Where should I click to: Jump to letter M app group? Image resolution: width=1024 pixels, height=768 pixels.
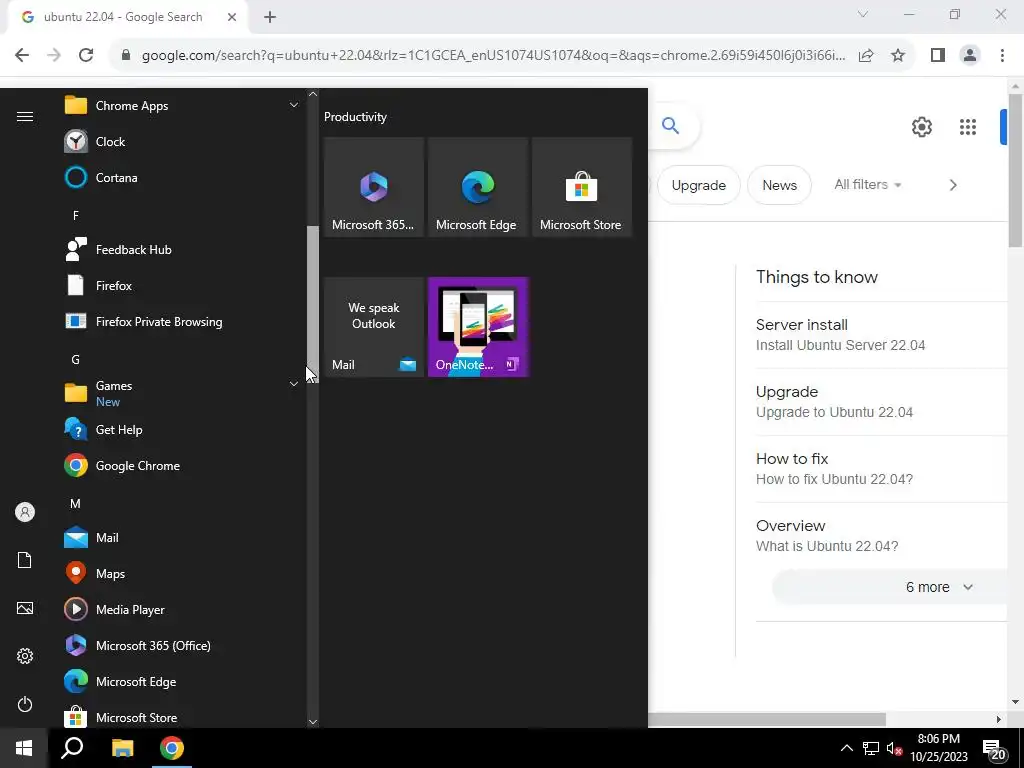coord(76,504)
